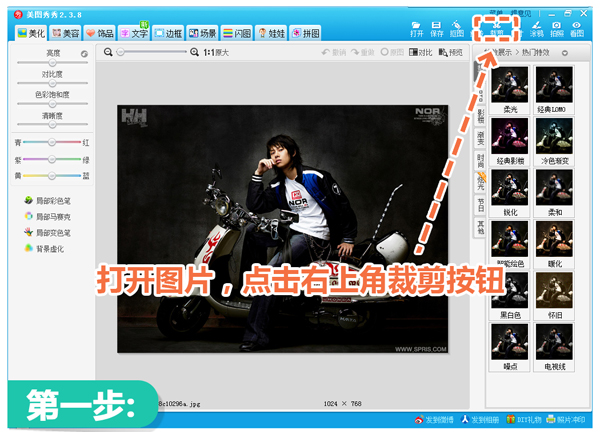Select the 局部彩色笔 tool

point(50,200)
